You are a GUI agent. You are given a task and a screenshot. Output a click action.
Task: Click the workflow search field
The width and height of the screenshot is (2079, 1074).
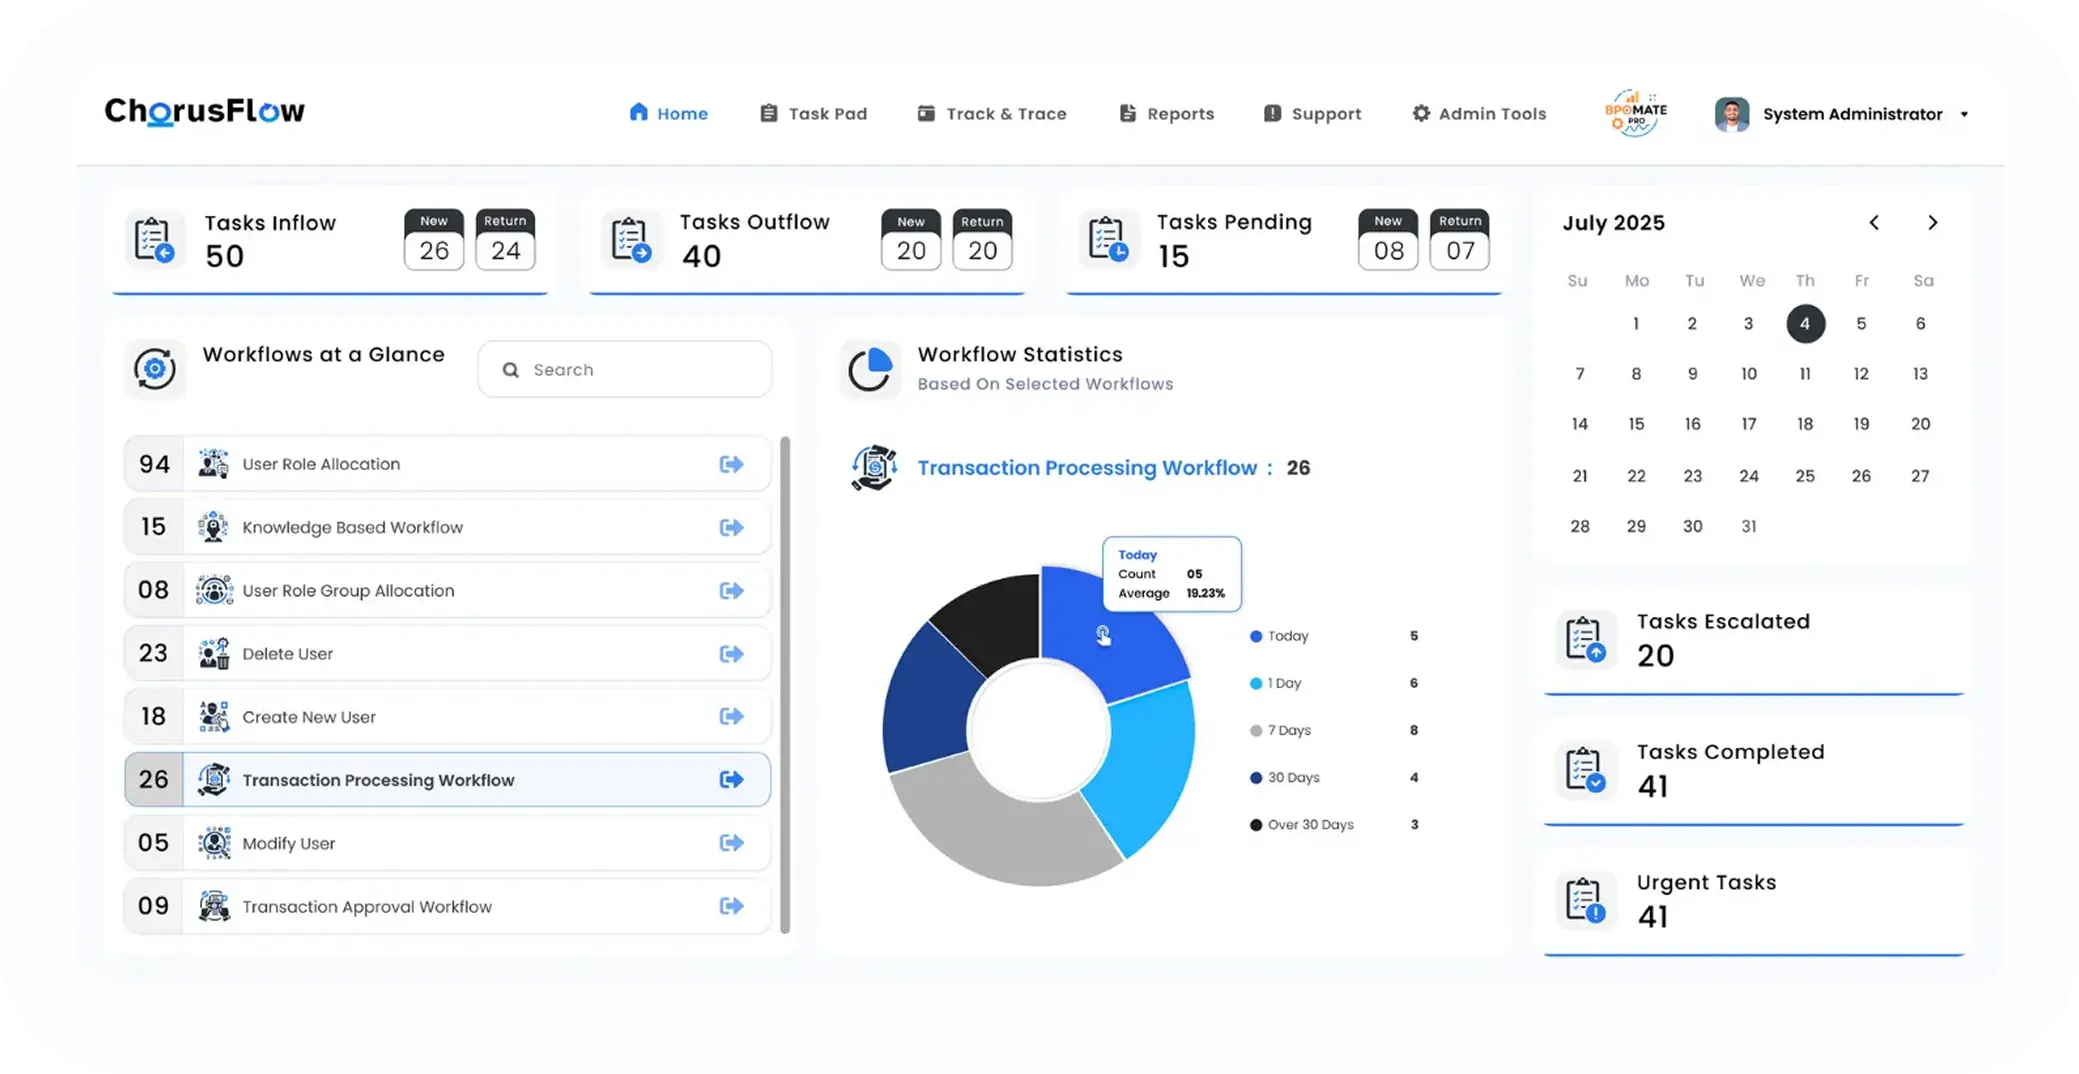(x=625, y=370)
